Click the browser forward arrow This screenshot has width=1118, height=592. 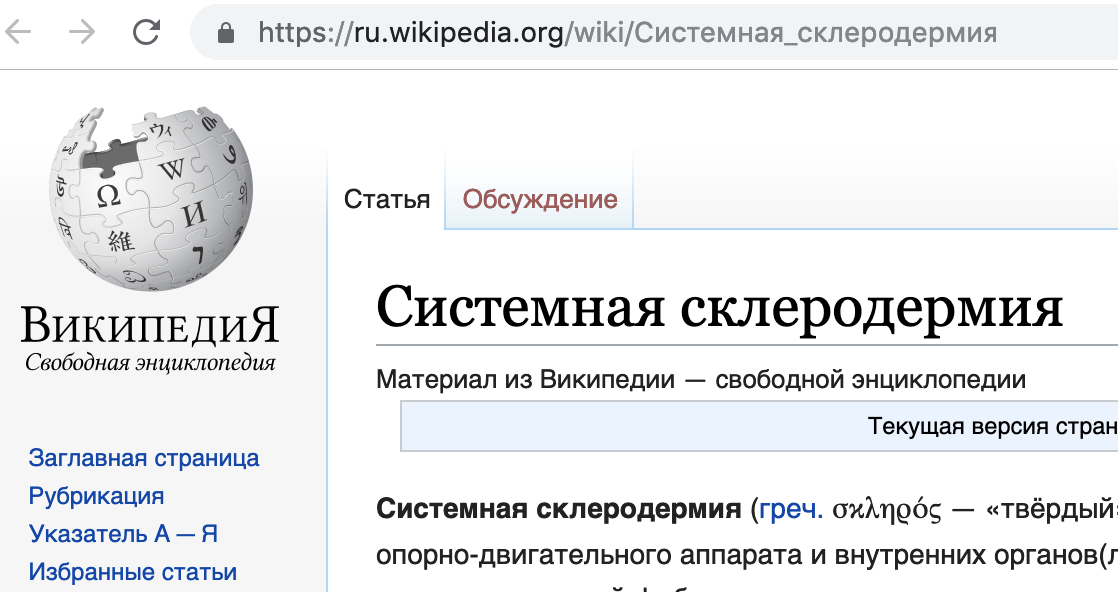(82, 32)
